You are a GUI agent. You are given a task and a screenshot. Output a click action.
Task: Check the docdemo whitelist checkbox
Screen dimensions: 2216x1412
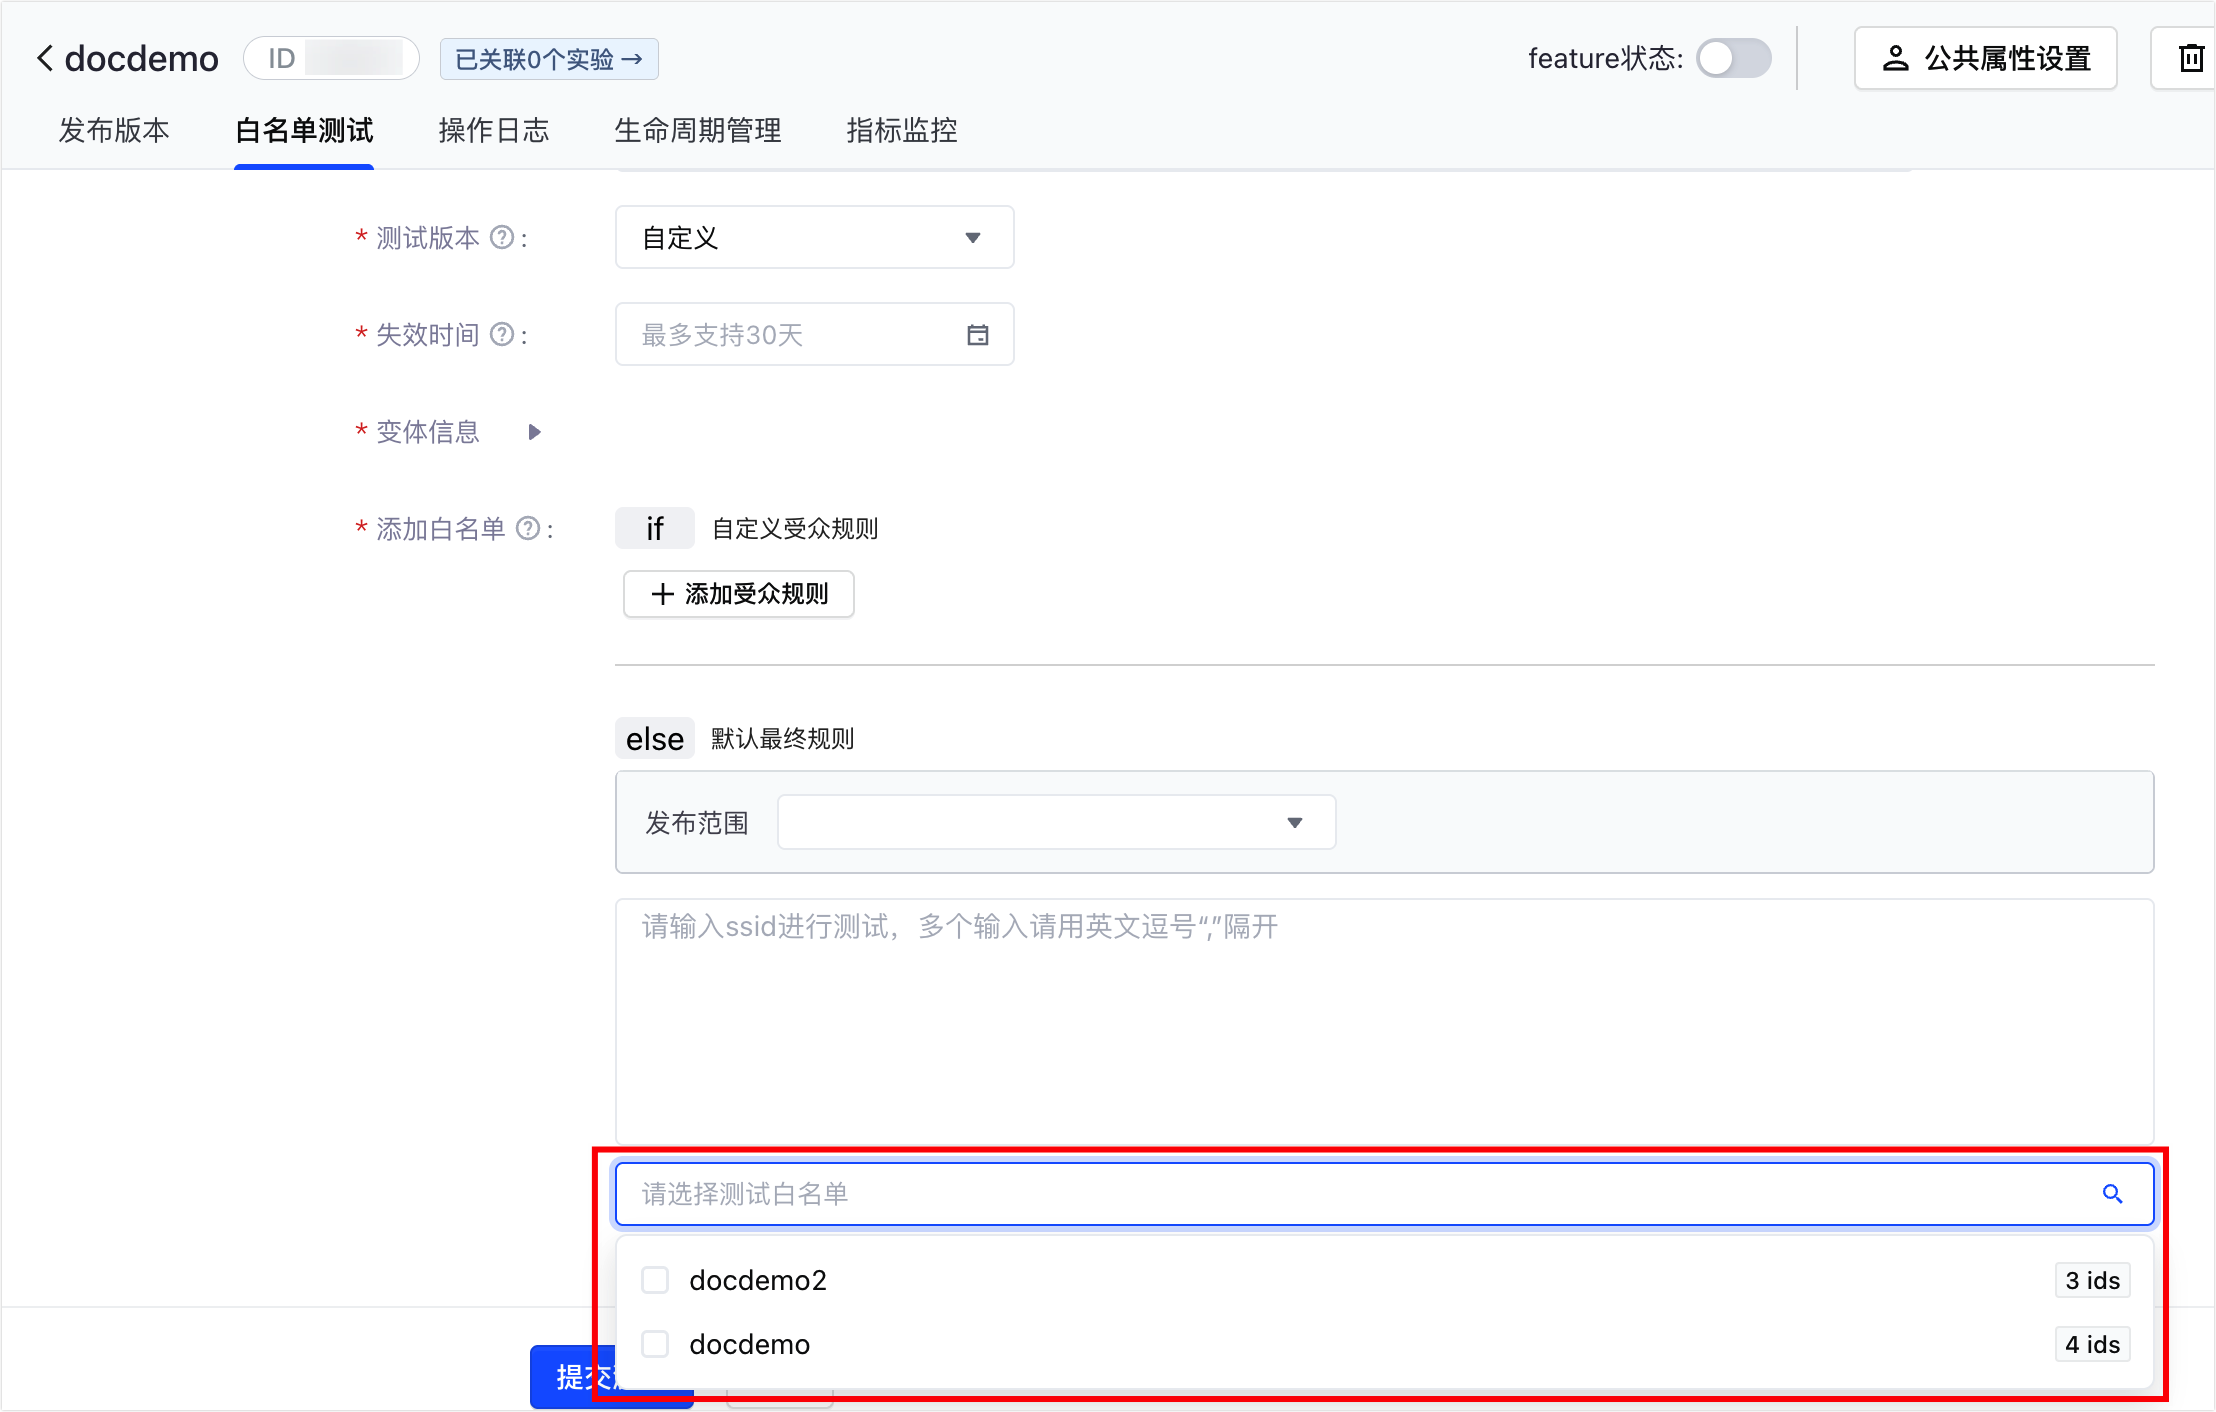(655, 1344)
